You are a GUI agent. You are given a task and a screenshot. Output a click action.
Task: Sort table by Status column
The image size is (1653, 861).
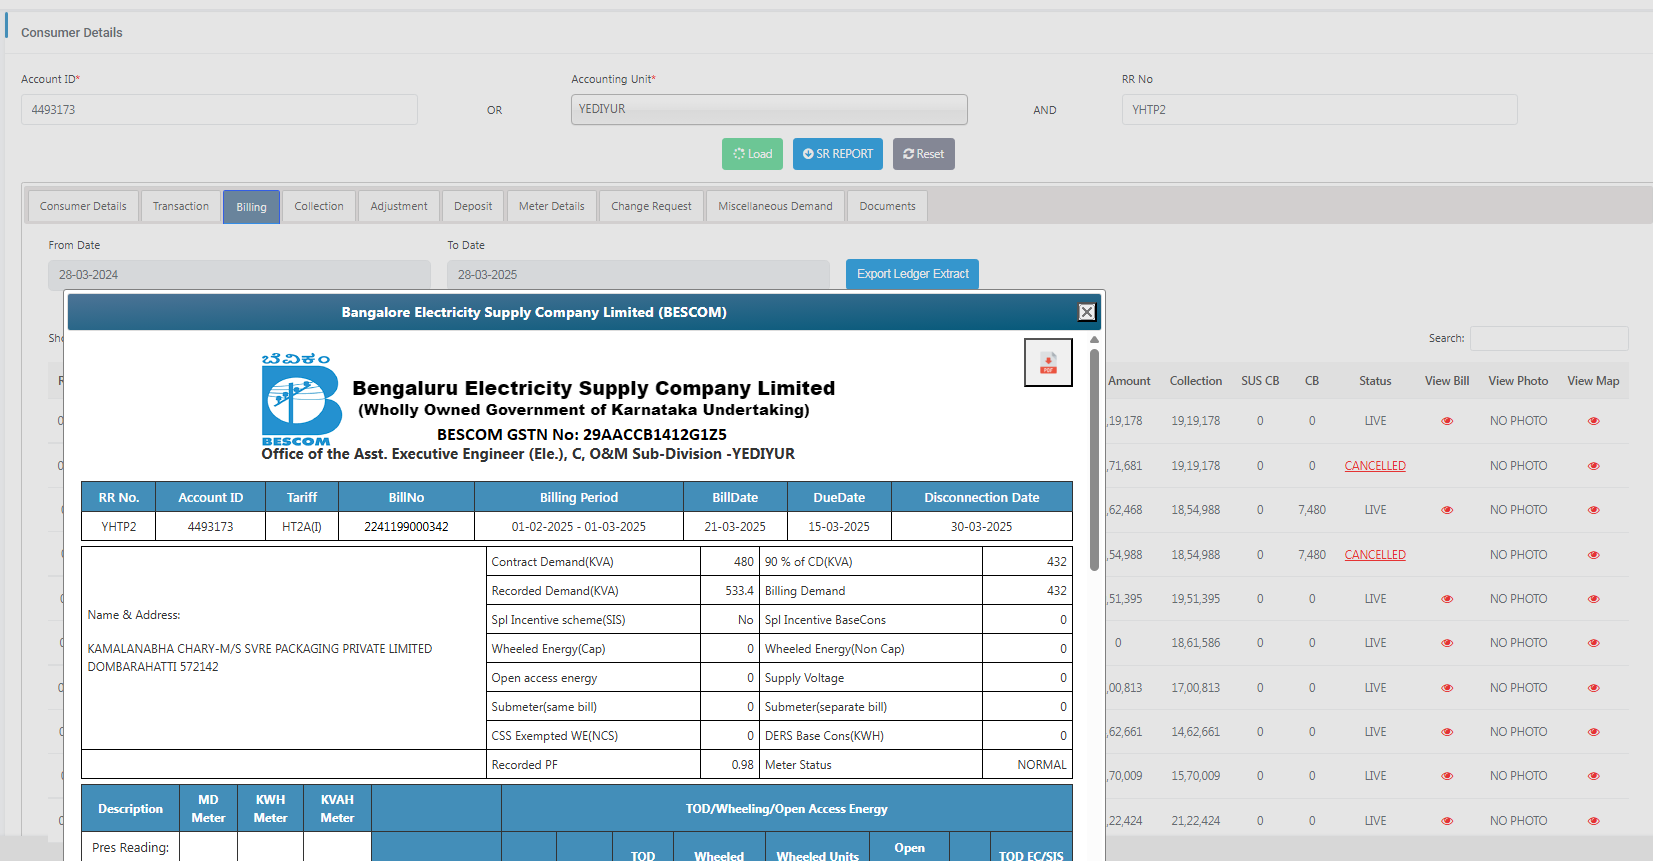pyautogui.click(x=1375, y=381)
